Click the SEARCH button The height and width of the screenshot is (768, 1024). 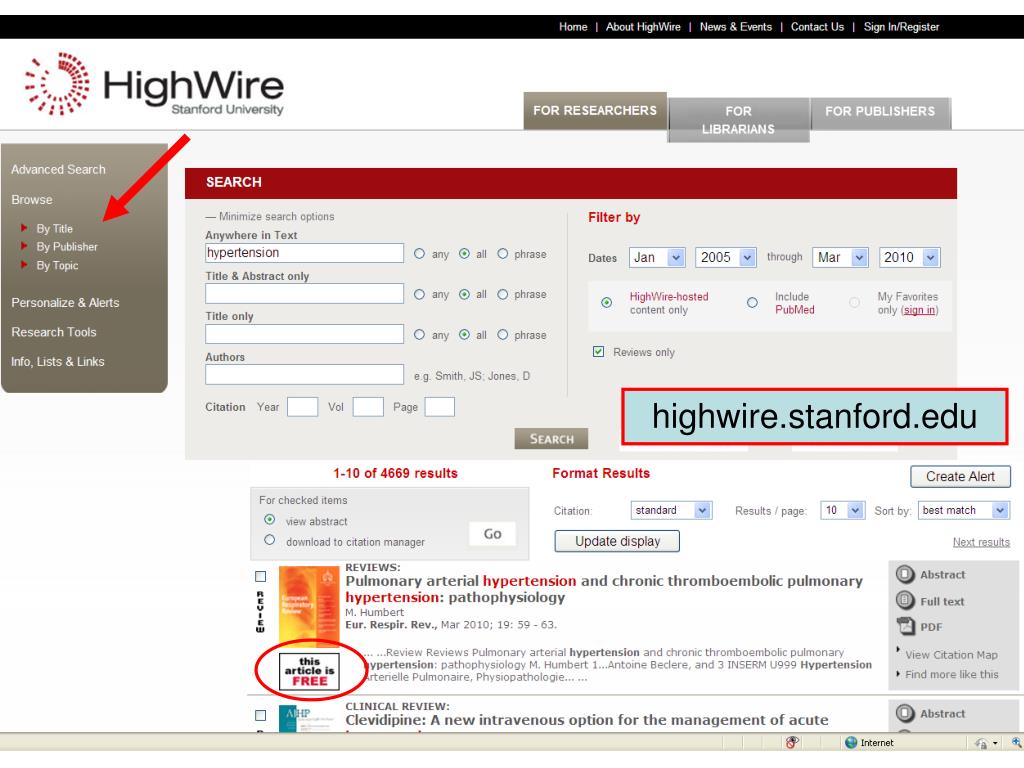[551, 439]
